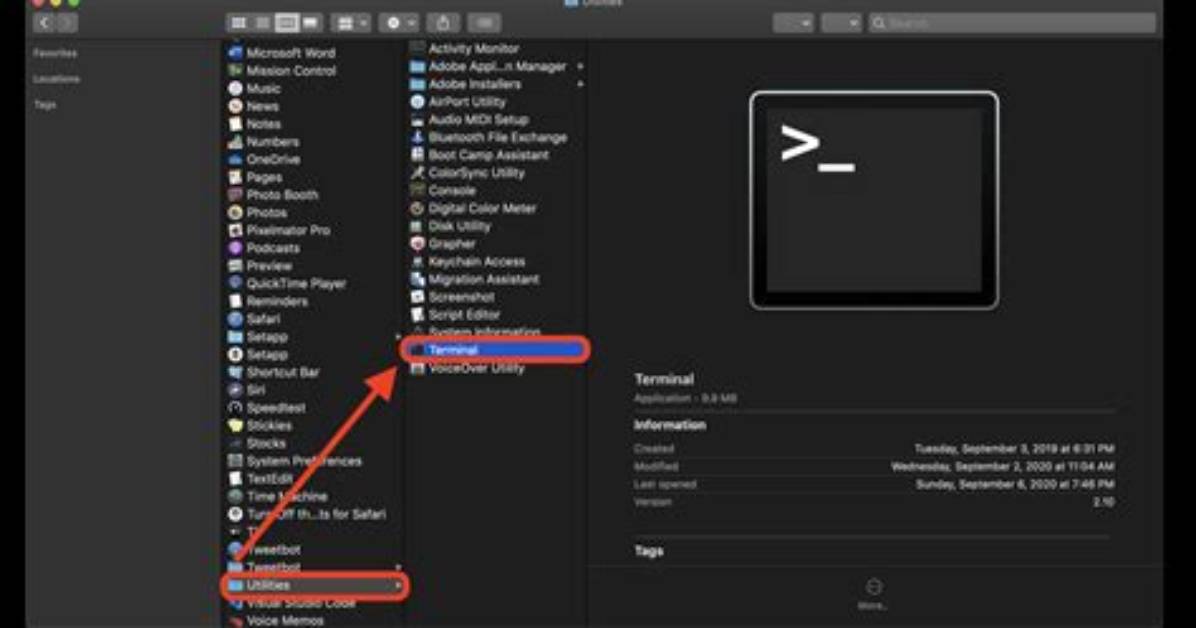Click Locations heading in sidebar

coord(56,79)
